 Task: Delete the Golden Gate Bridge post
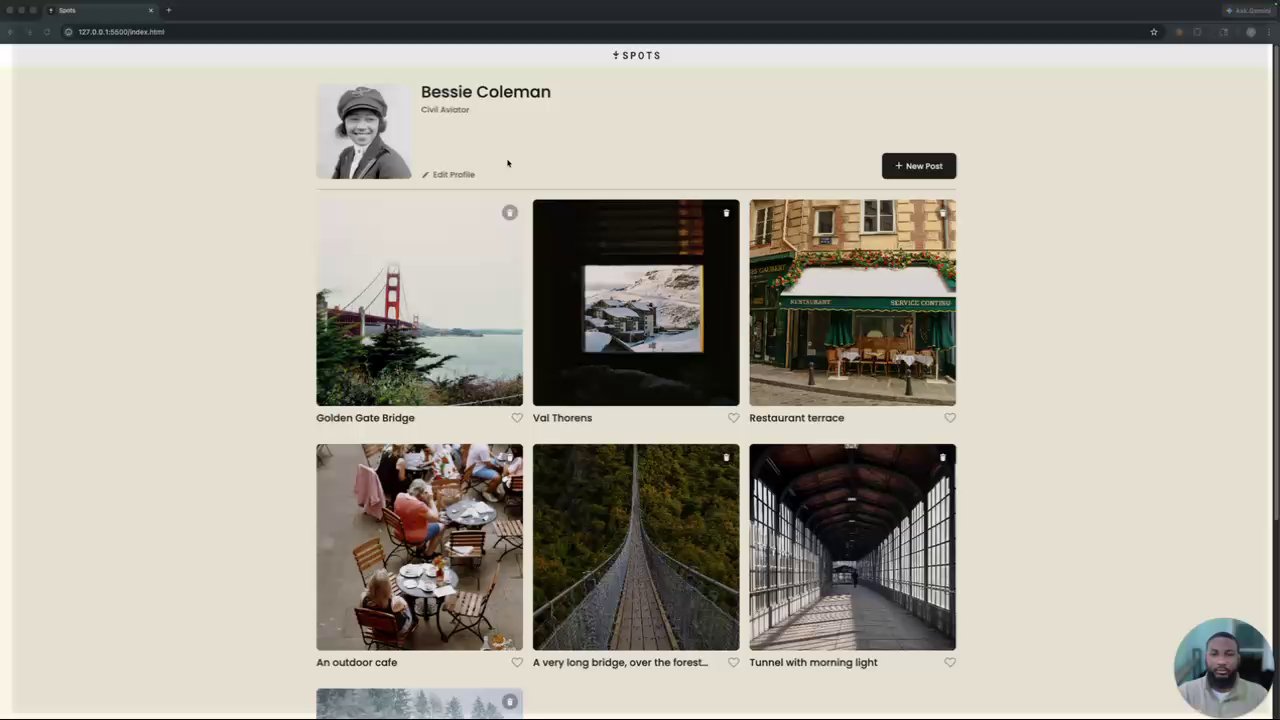pyautogui.click(x=510, y=212)
